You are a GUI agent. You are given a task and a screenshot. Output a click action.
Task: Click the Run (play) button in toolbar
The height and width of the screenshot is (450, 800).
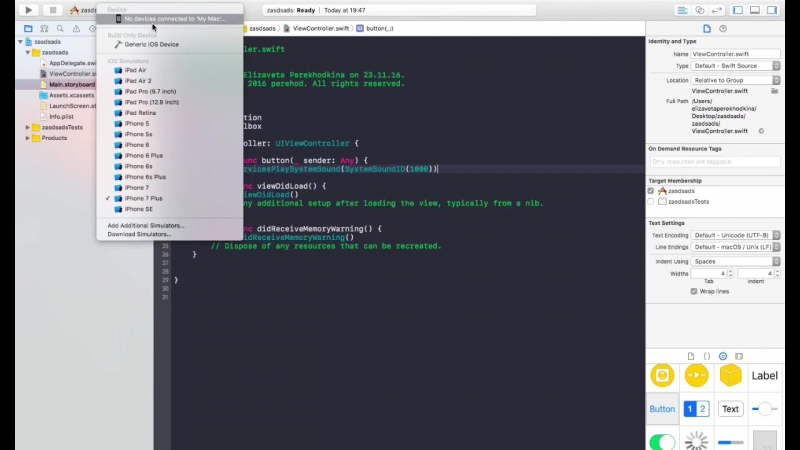(x=28, y=10)
